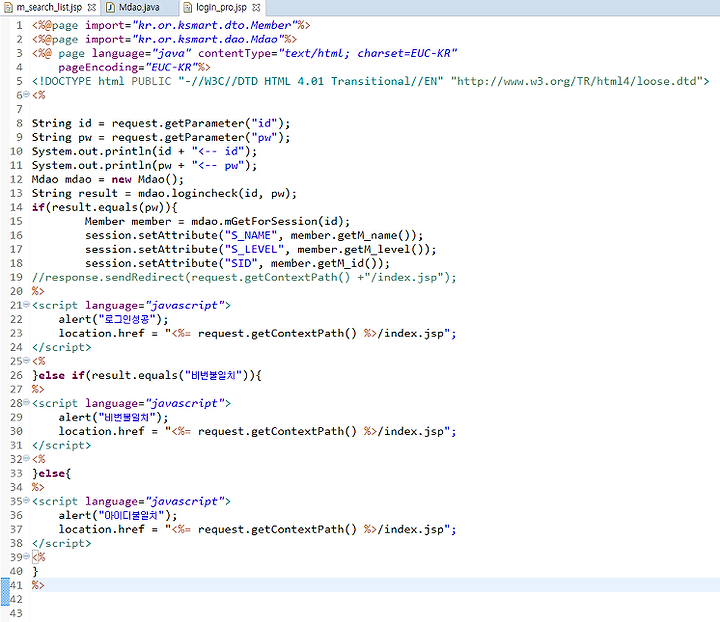
Task: Click the contentType attribute on line 3
Action: (x=328, y=53)
